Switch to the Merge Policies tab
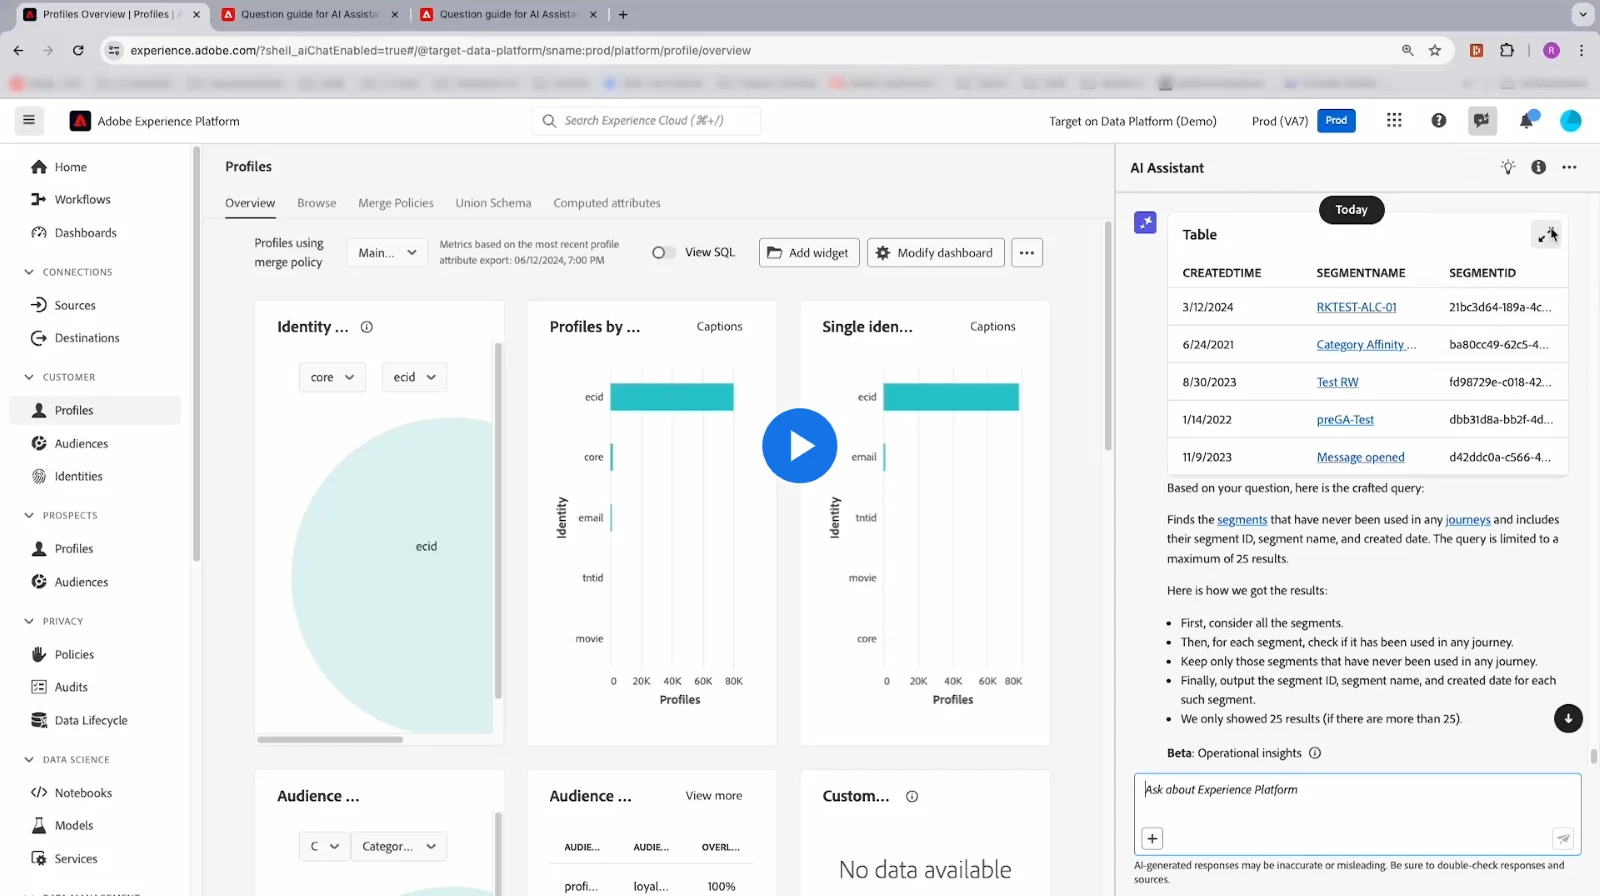1600x896 pixels. 396,203
